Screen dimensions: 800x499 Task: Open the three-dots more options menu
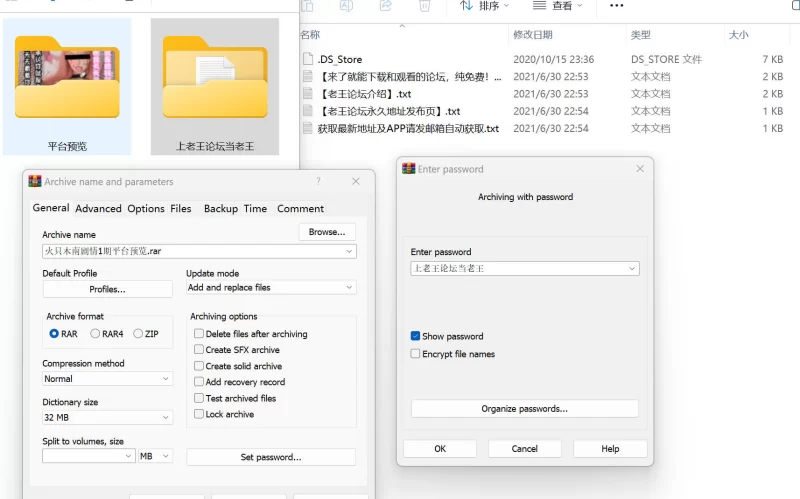pyautogui.click(x=616, y=6)
